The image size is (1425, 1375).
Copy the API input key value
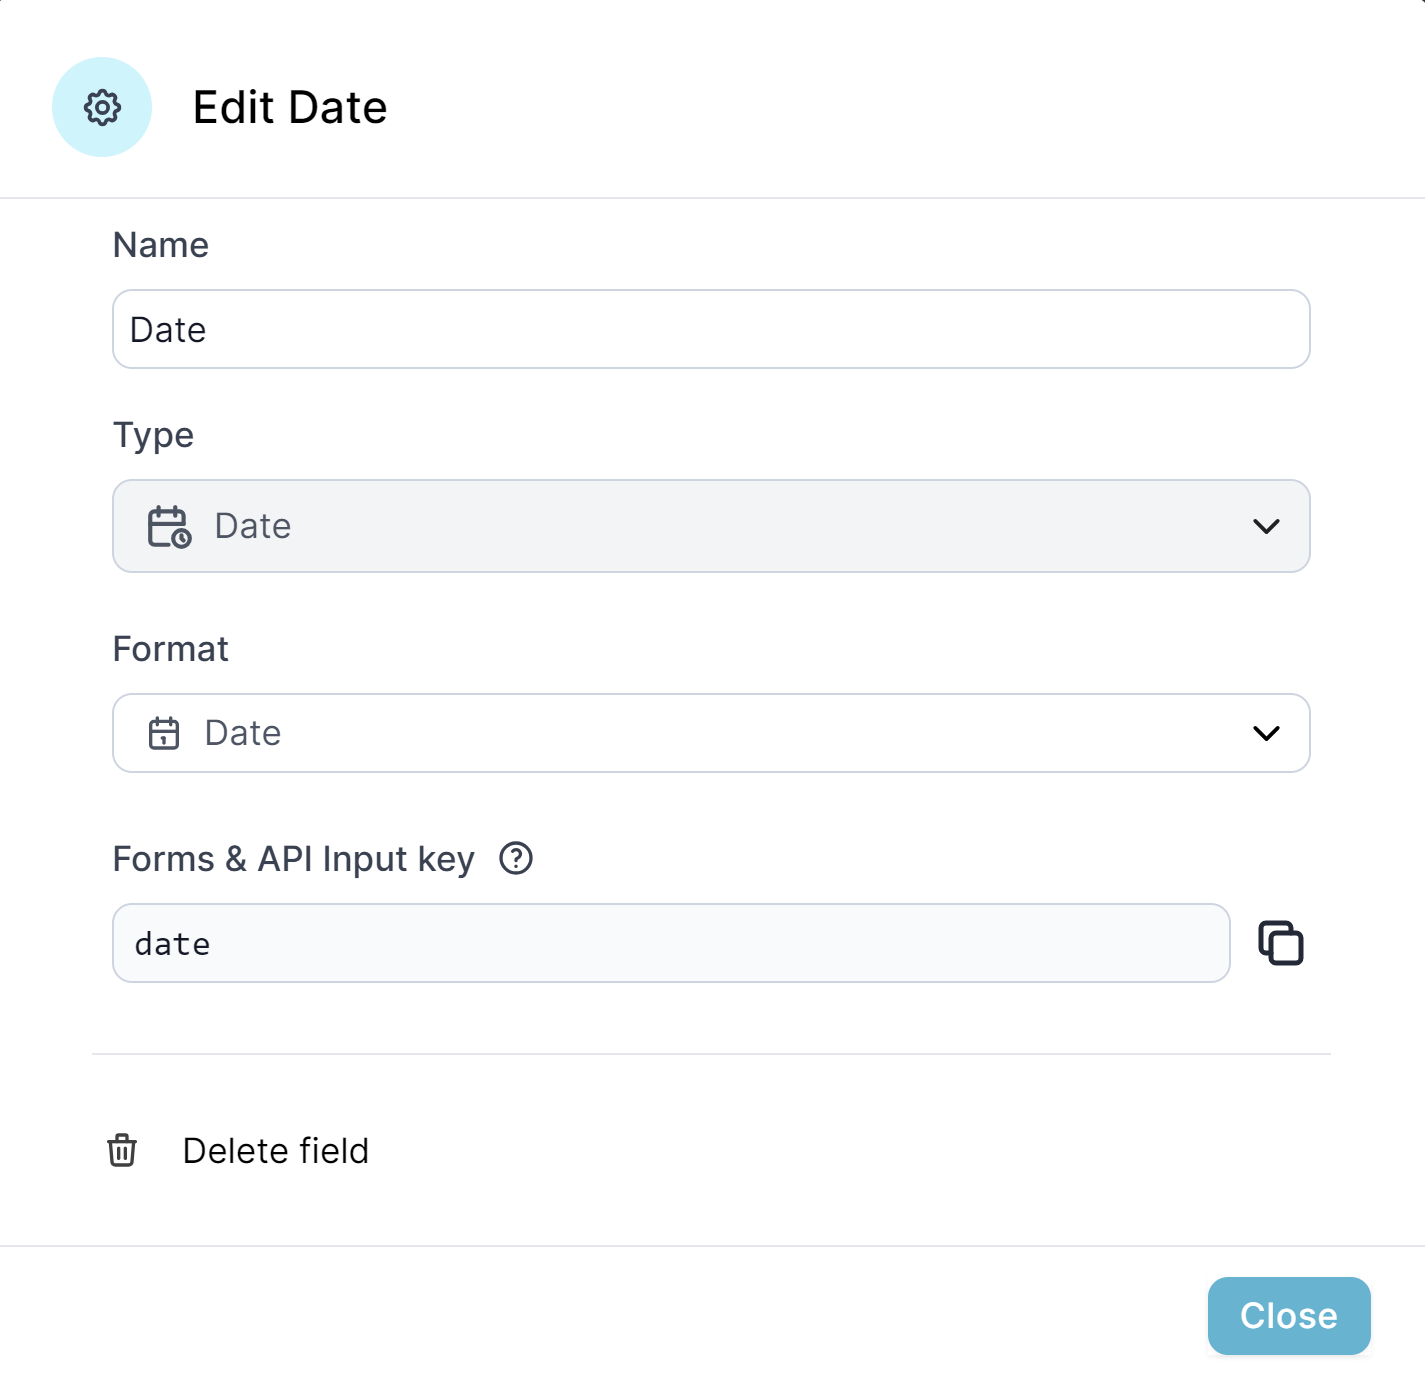pos(1280,943)
